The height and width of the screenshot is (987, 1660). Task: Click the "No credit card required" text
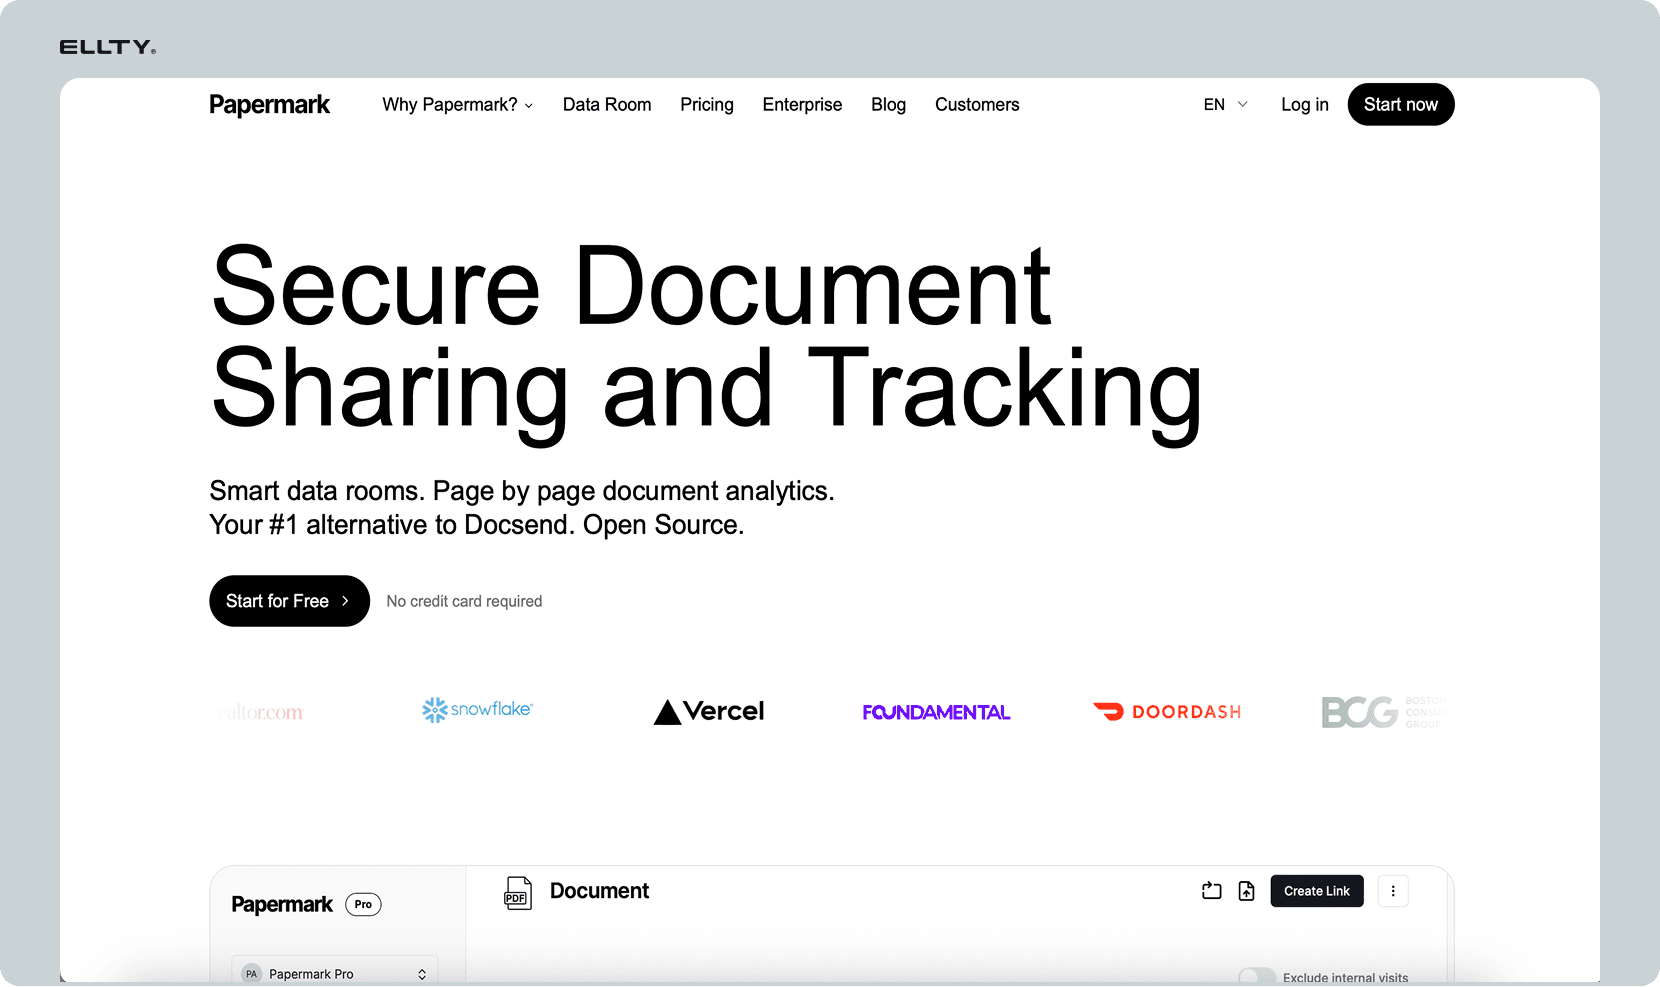click(464, 601)
